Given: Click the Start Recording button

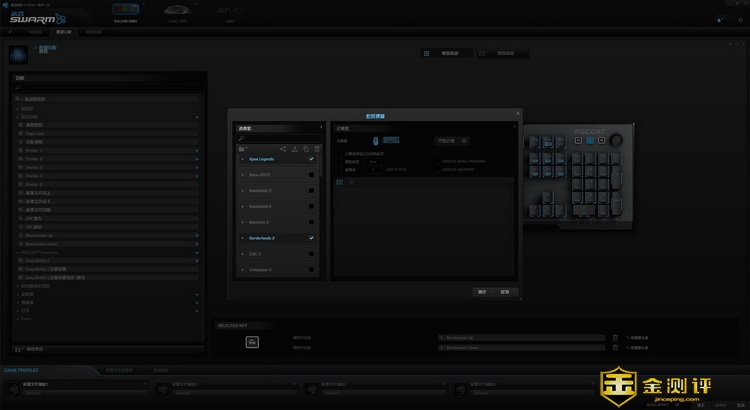Looking at the screenshot, I should point(391,141).
